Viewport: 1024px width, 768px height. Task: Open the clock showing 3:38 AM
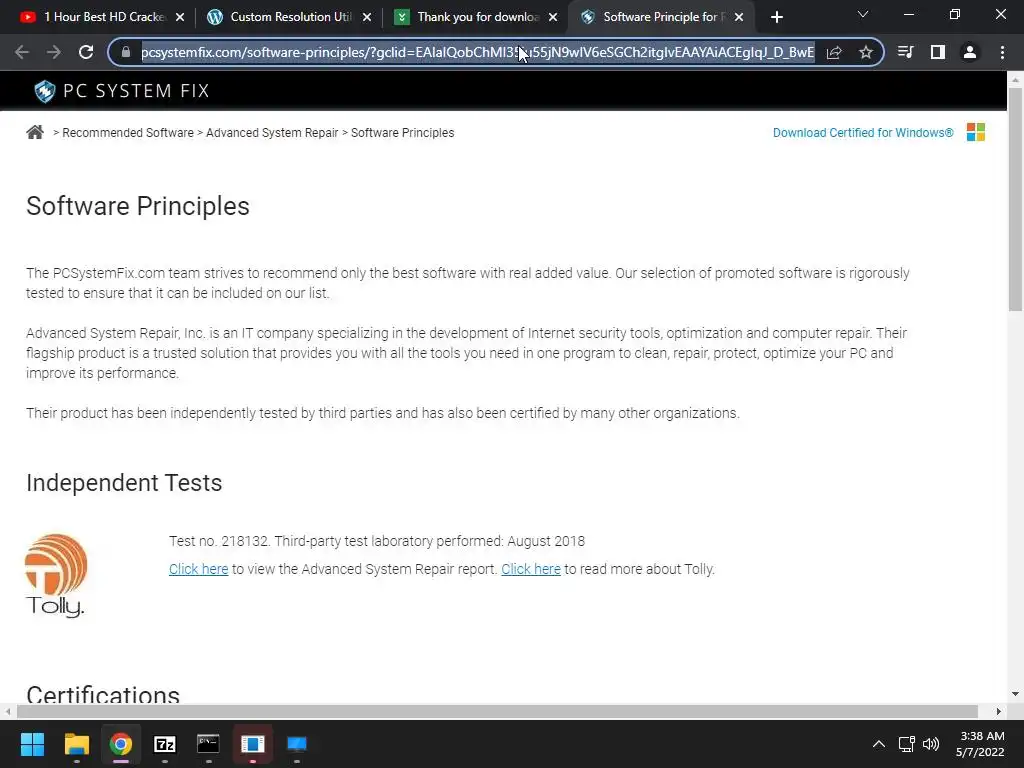coord(980,744)
